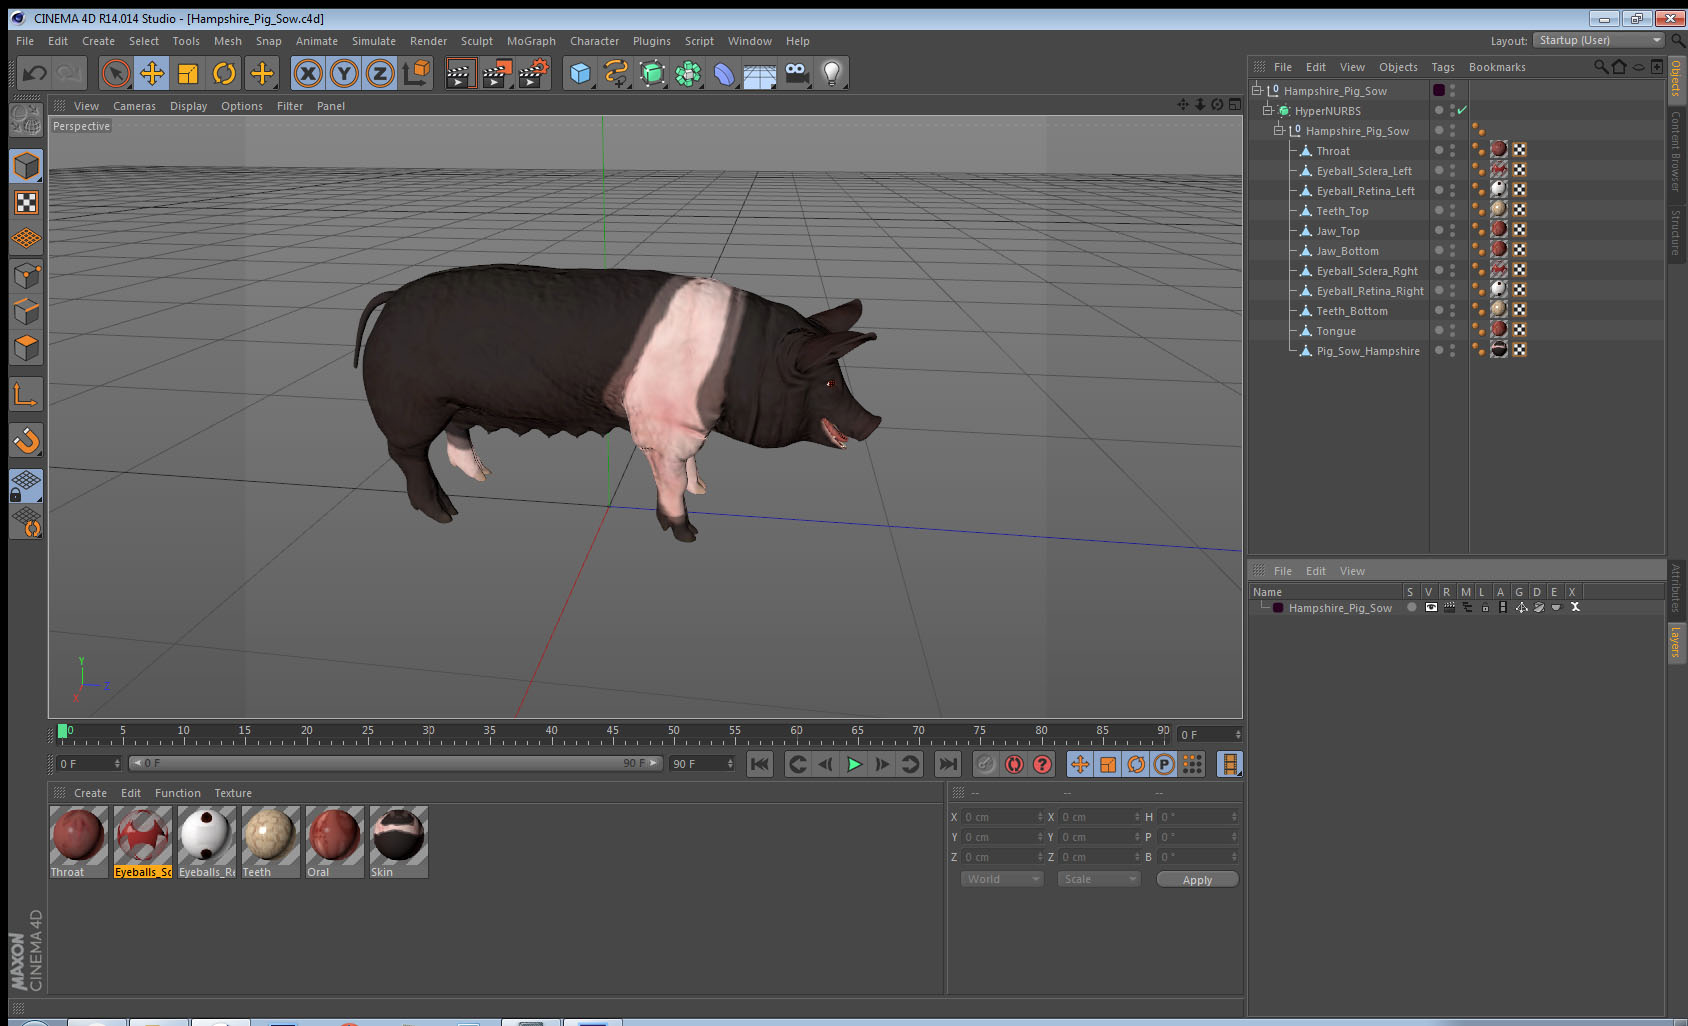Open the Attributes side tab
1688x1026 pixels.
(1676, 587)
